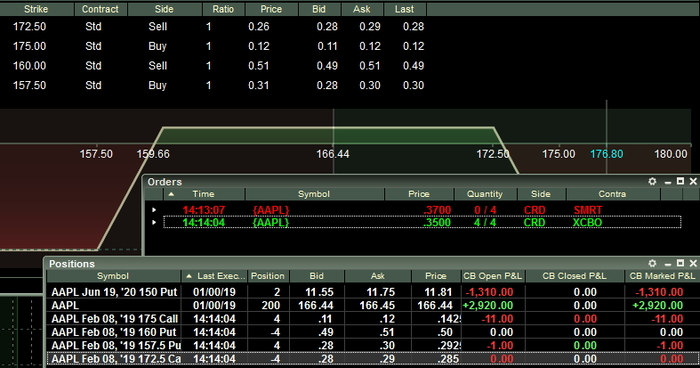Sort orders by Quantity column

click(485, 194)
